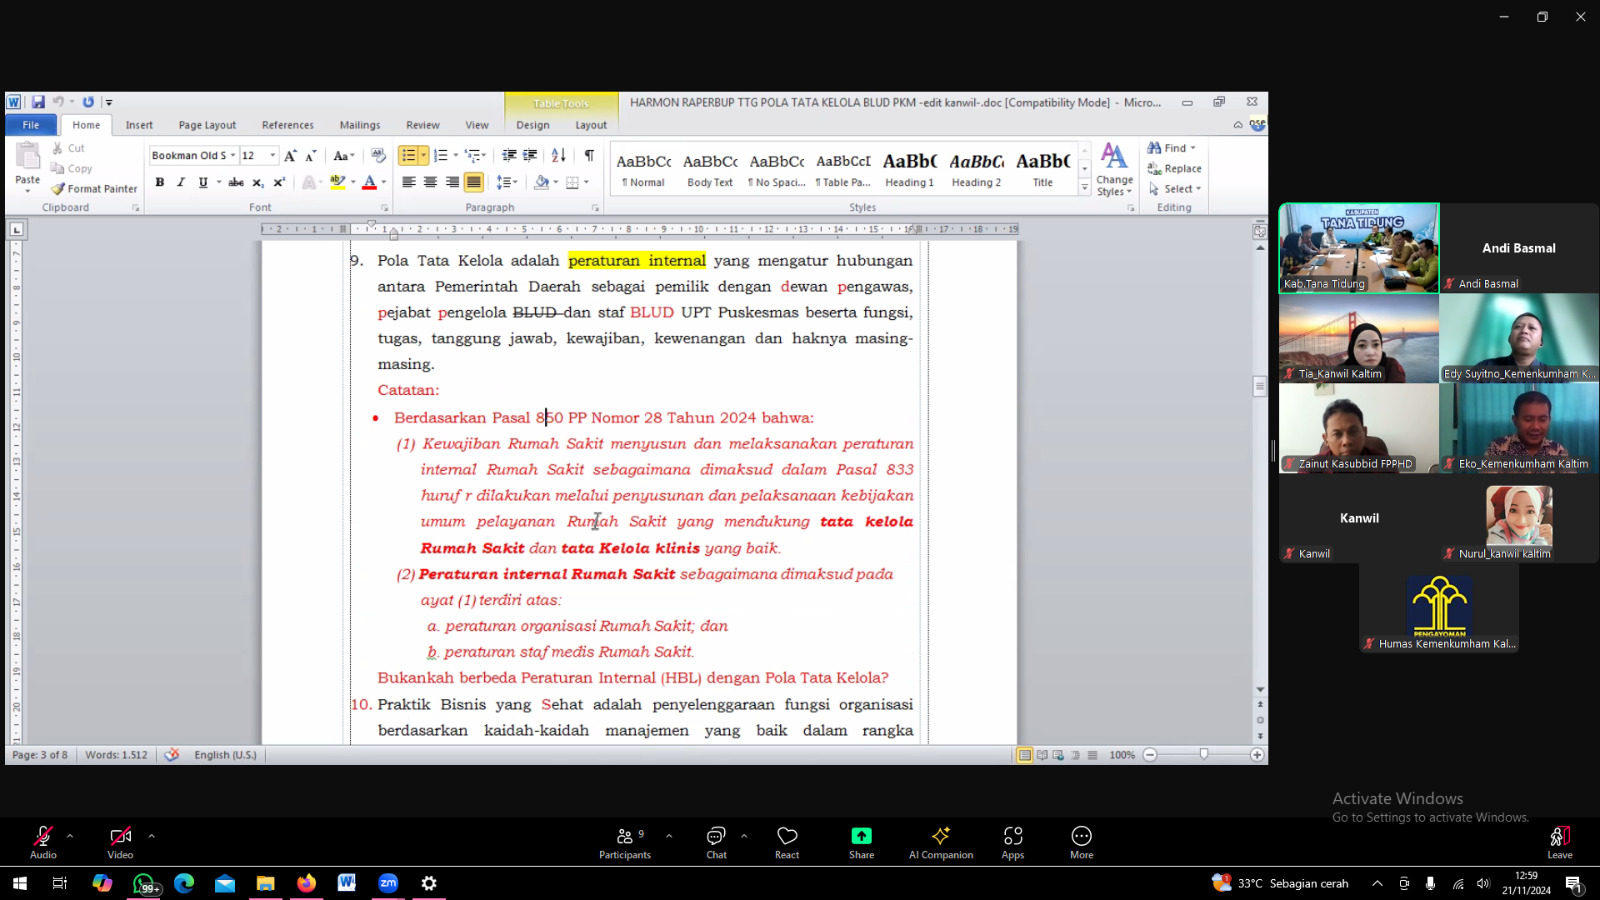Image resolution: width=1600 pixels, height=900 pixels.
Task: Toggle Strikethrough formatting
Action: click(x=236, y=182)
